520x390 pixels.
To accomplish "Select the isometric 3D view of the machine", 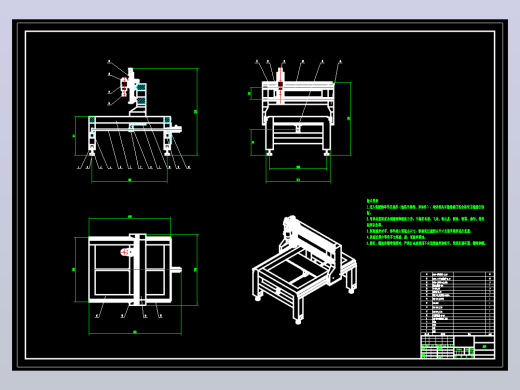I will (304, 269).
